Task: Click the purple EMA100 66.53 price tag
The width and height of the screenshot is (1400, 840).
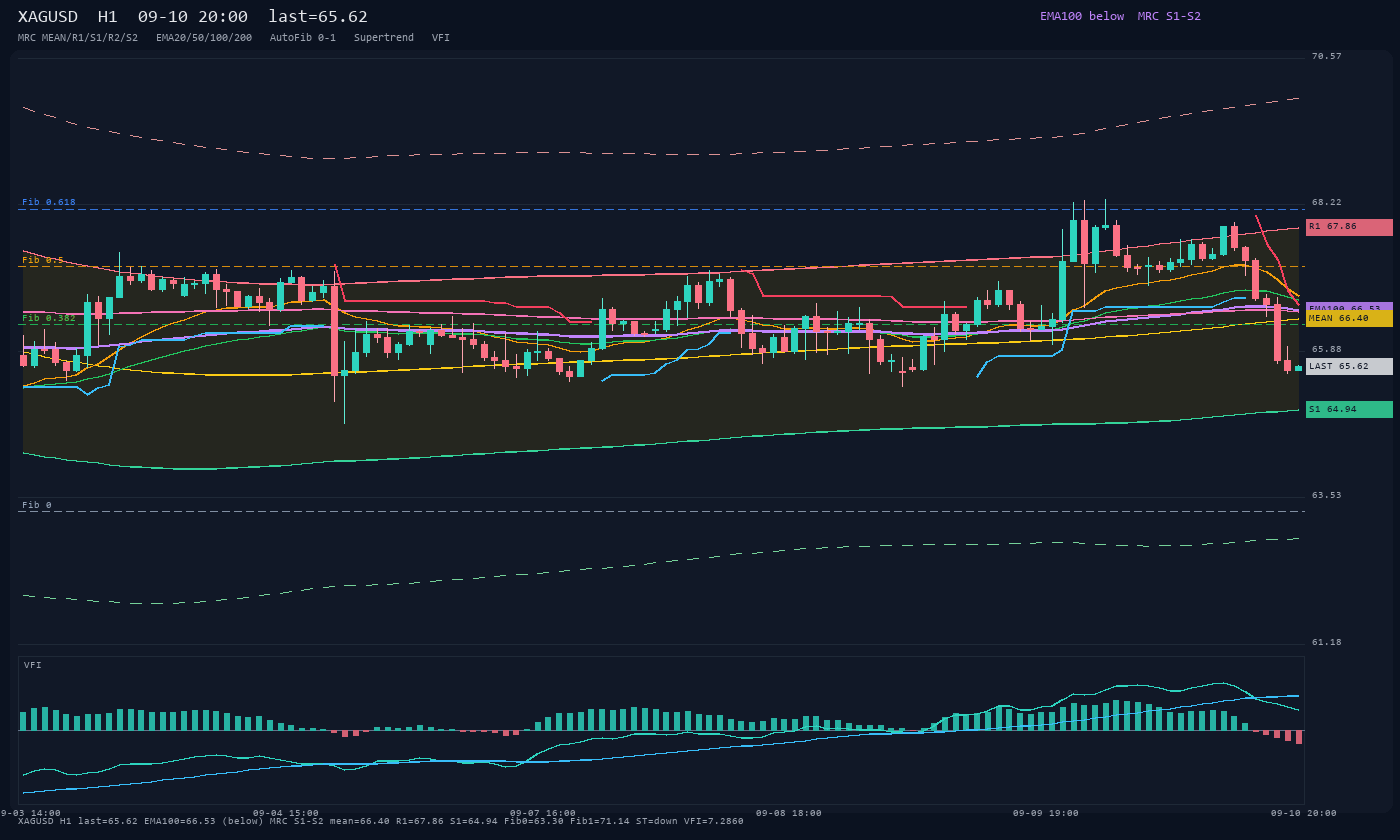Action: point(1349,306)
